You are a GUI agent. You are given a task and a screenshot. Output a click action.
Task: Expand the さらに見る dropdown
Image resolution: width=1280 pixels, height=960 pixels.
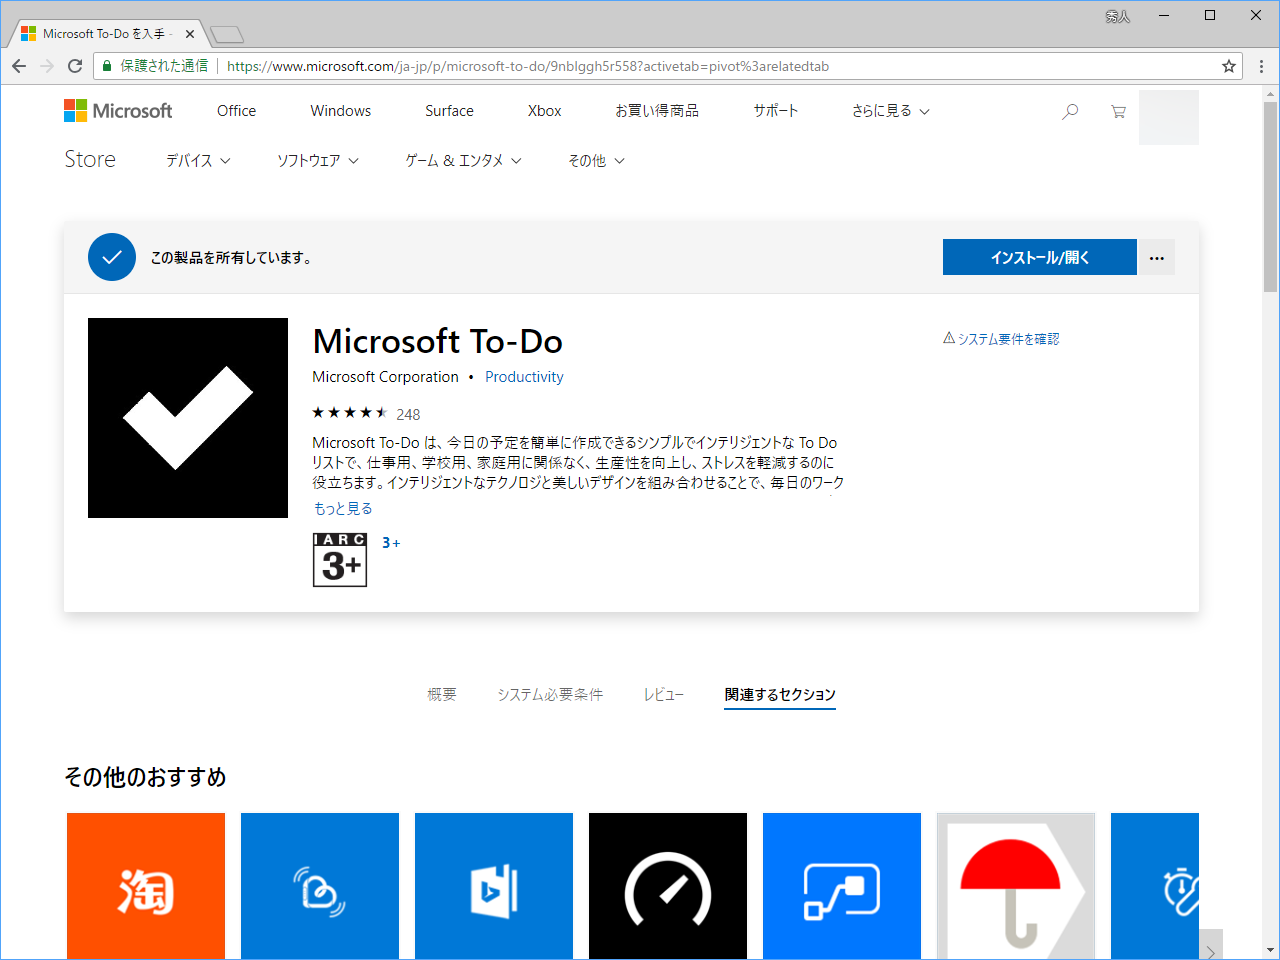tap(890, 111)
